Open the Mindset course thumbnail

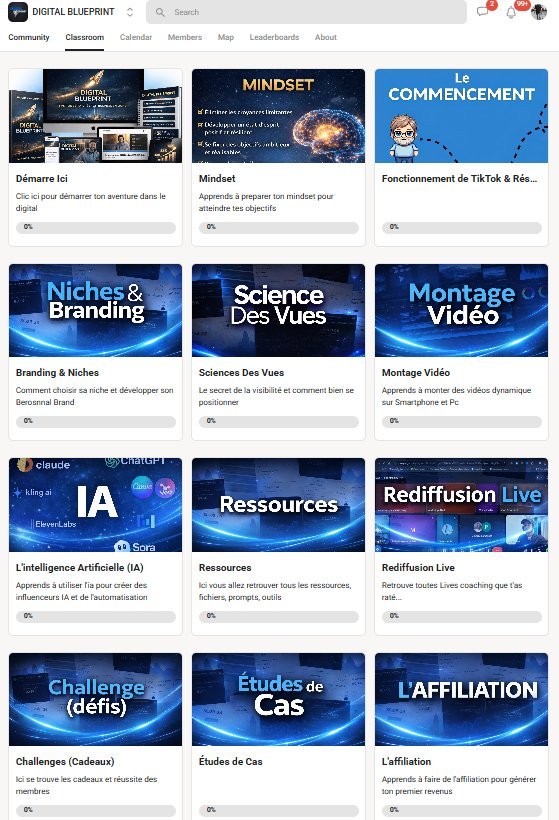click(278, 116)
